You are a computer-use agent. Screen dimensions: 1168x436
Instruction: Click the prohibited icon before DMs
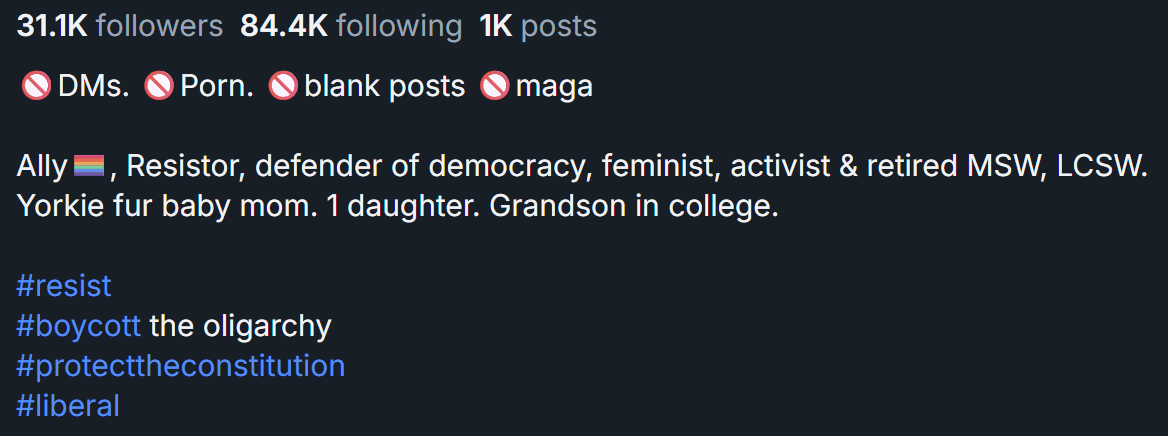click(37, 87)
